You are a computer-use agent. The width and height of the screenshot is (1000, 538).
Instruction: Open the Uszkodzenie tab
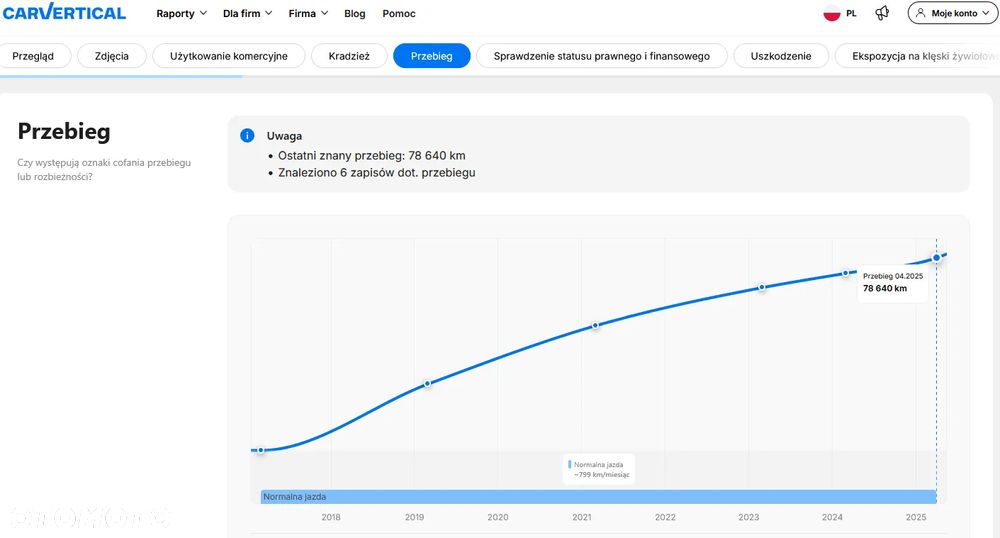[x=781, y=56]
